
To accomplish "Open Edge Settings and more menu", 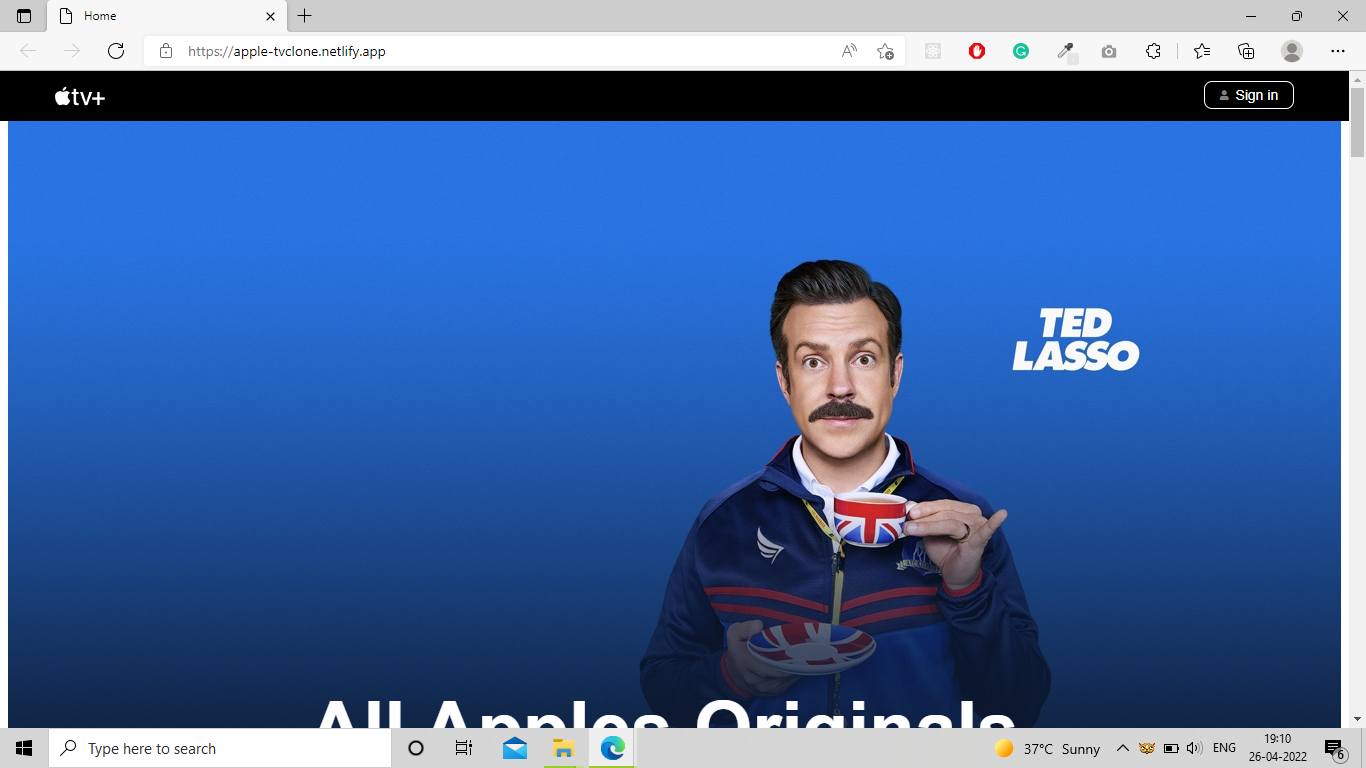I will coord(1338,51).
